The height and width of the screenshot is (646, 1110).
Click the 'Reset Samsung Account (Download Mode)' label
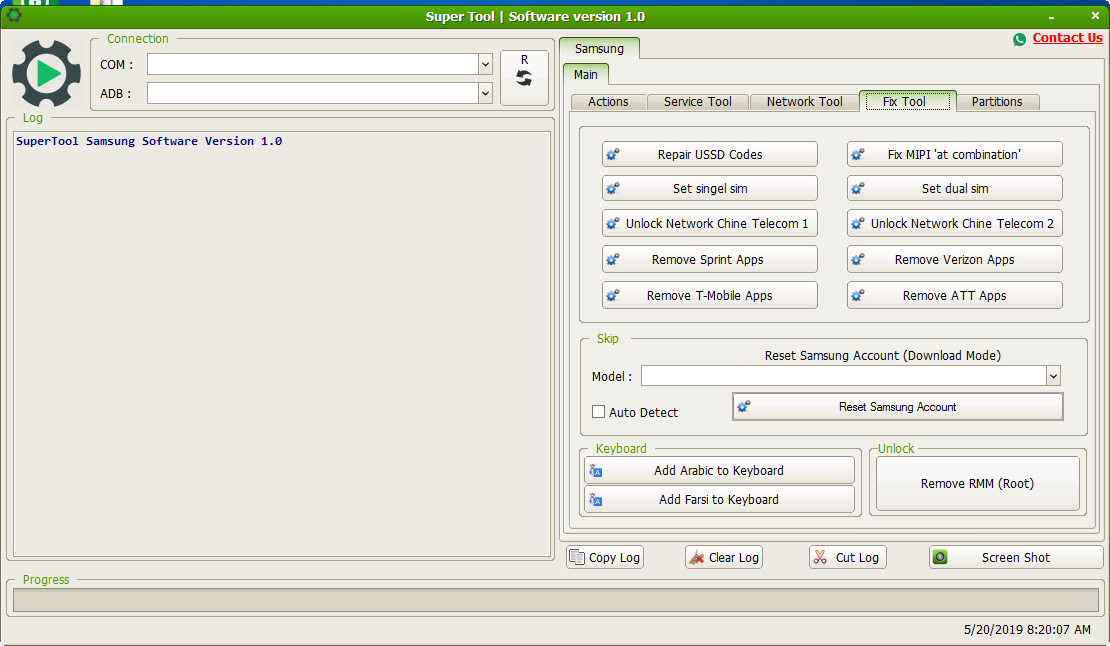(x=883, y=355)
